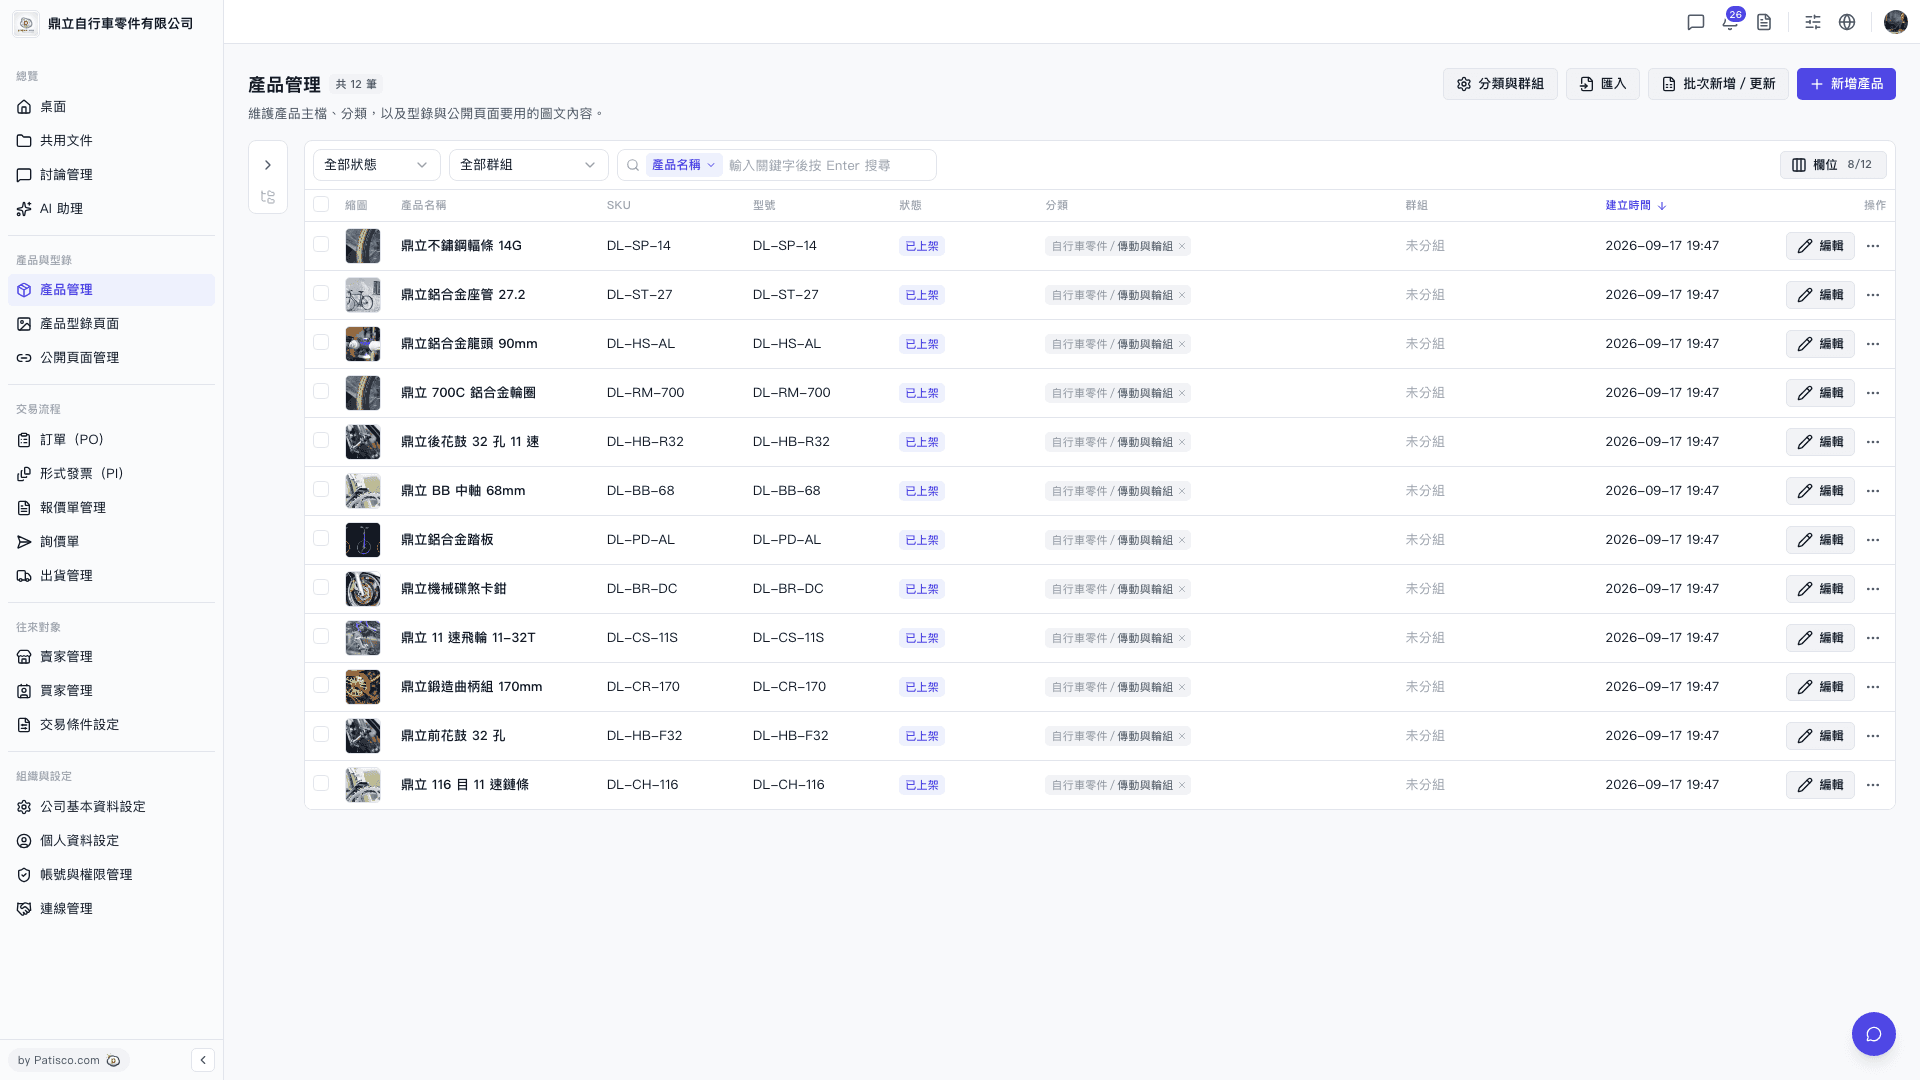Open the 全部狀態 status dropdown
The width and height of the screenshot is (1920, 1080).
point(376,165)
